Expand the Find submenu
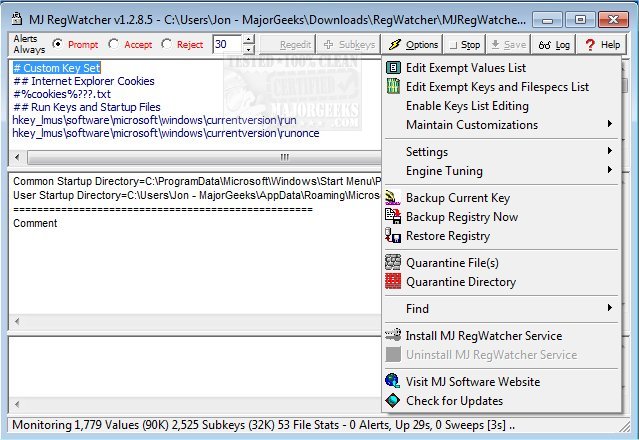The height and width of the screenshot is (440, 639). (502, 308)
